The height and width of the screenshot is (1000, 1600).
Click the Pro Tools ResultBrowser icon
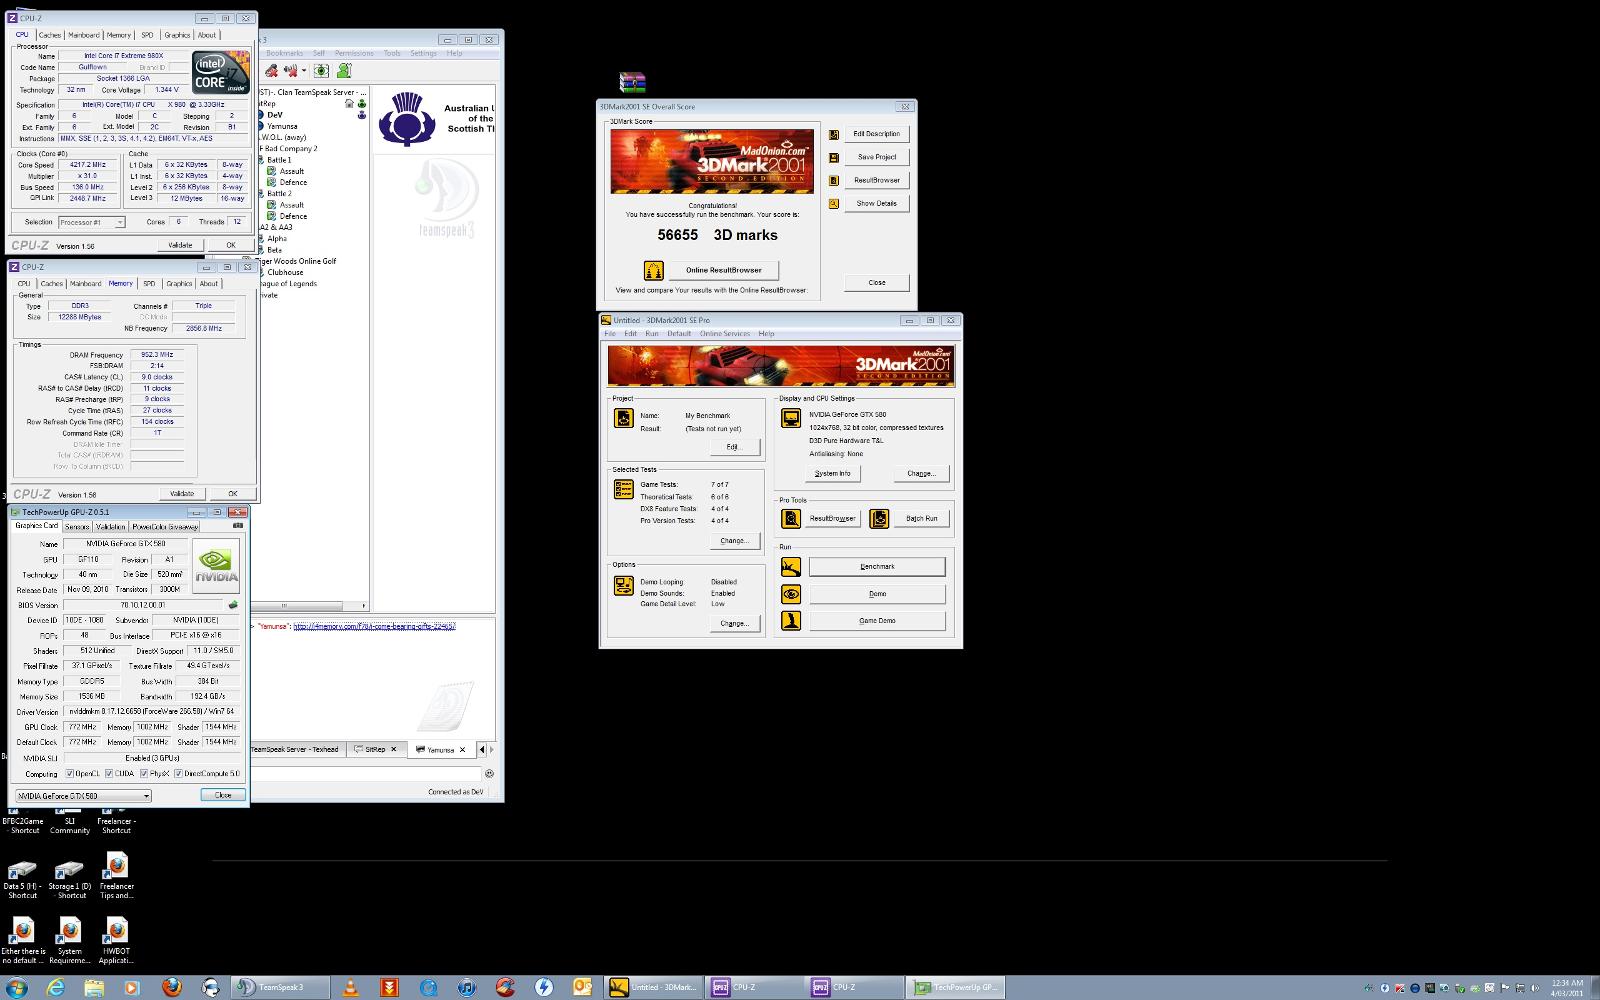tap(791, 518)
